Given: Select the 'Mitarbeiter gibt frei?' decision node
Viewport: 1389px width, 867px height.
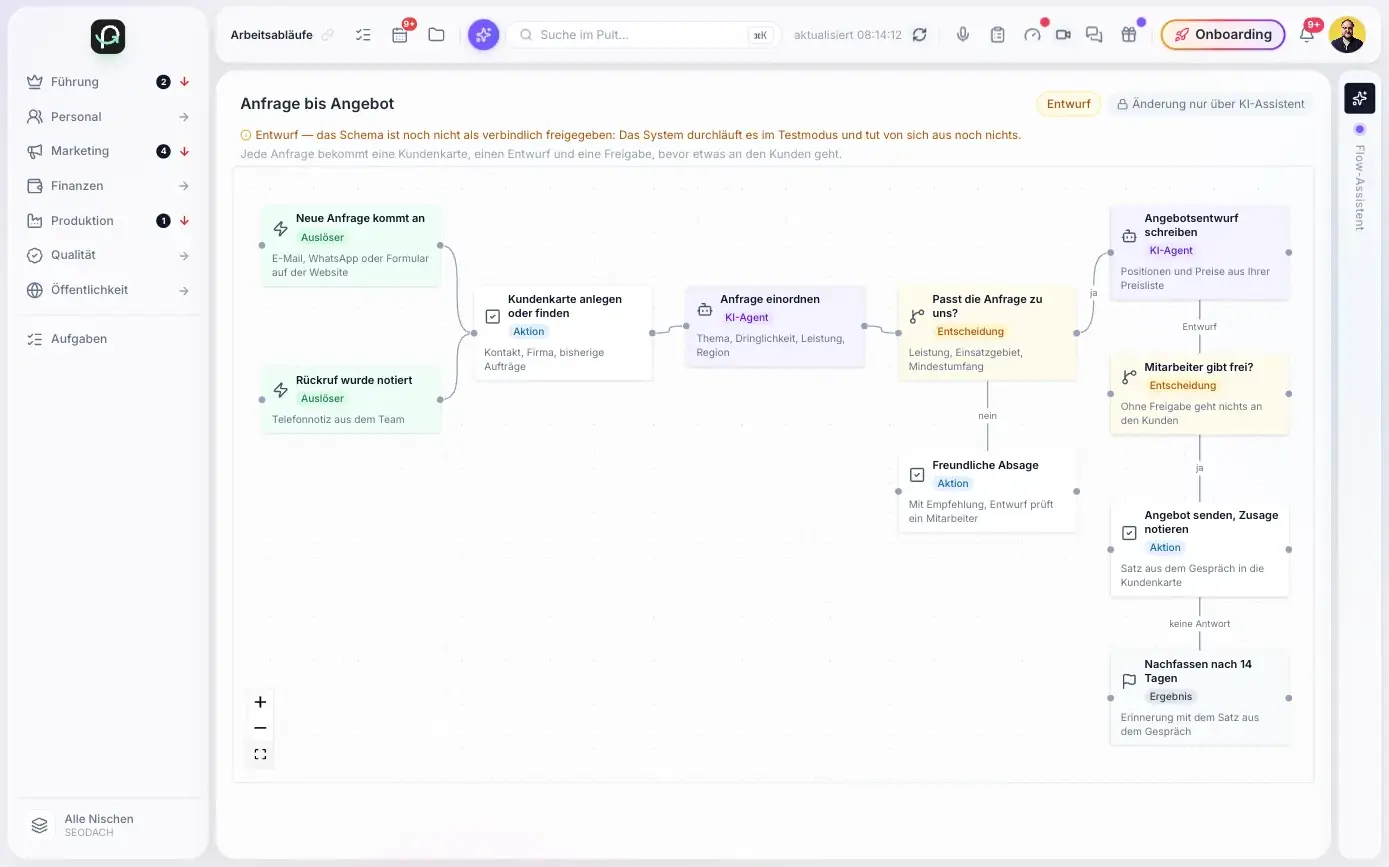Looking at the screenshot, I should click(1199, 394).
